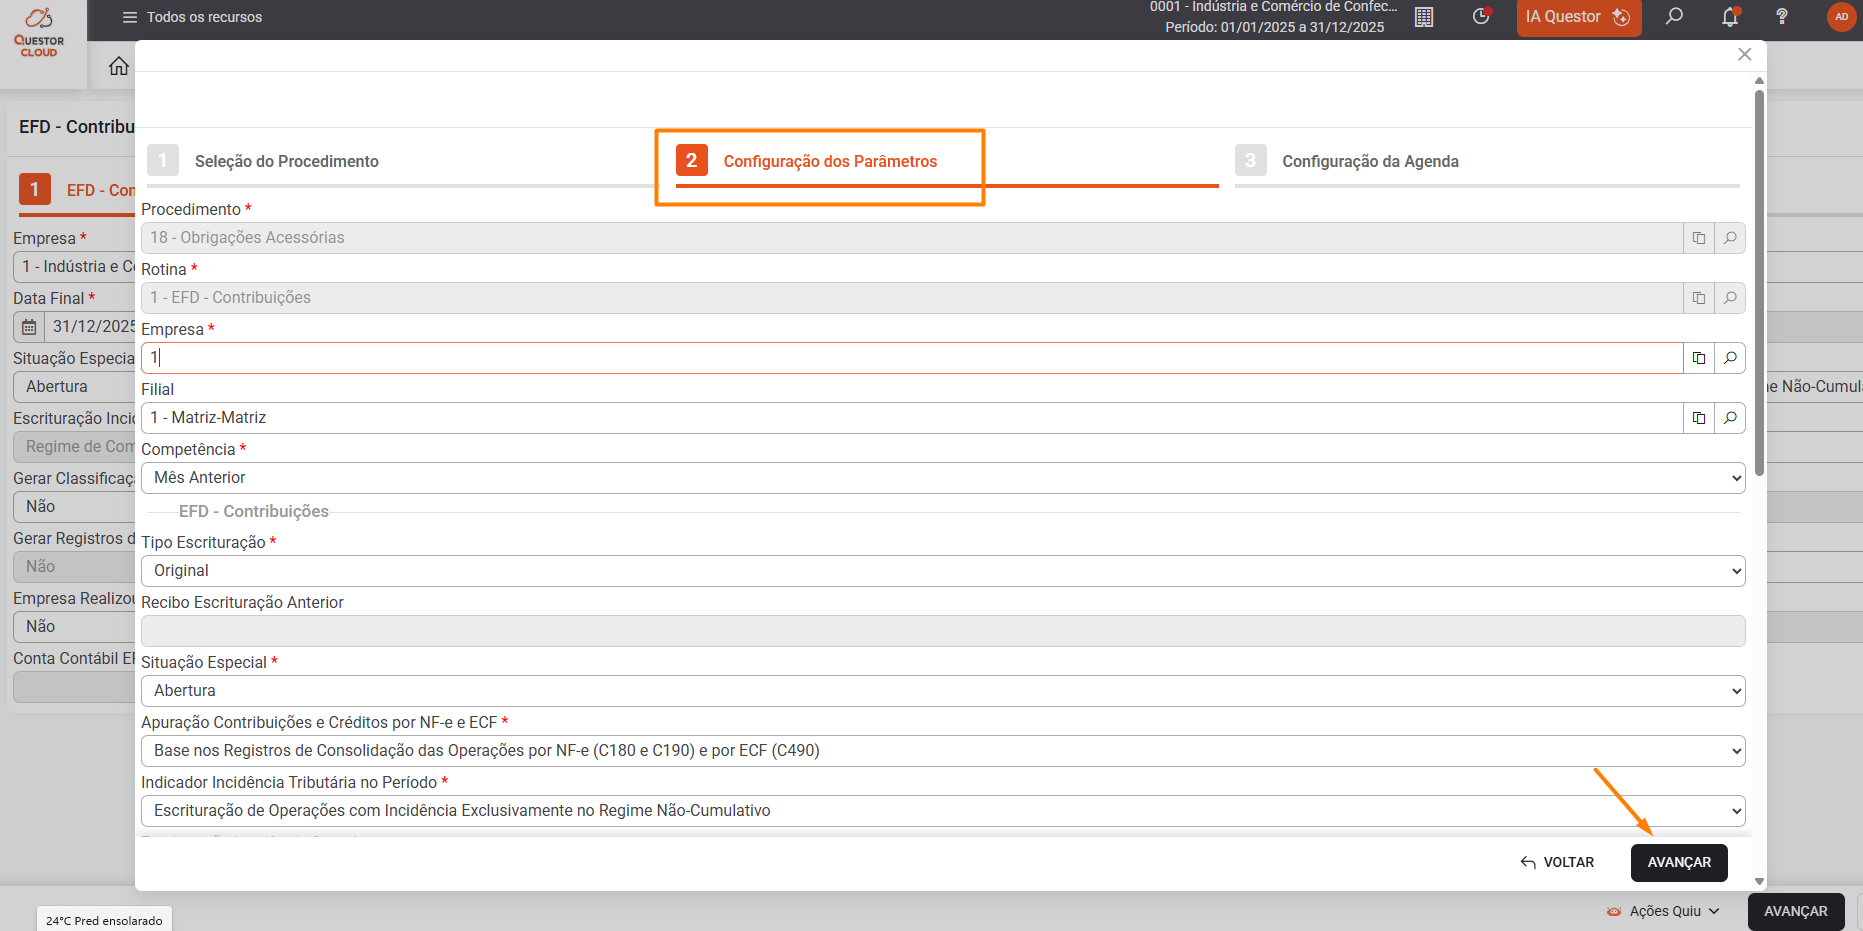Click the search icon for Empresa field
The height and width of the screenshot is (931, 1863).
pos(1730,358)
